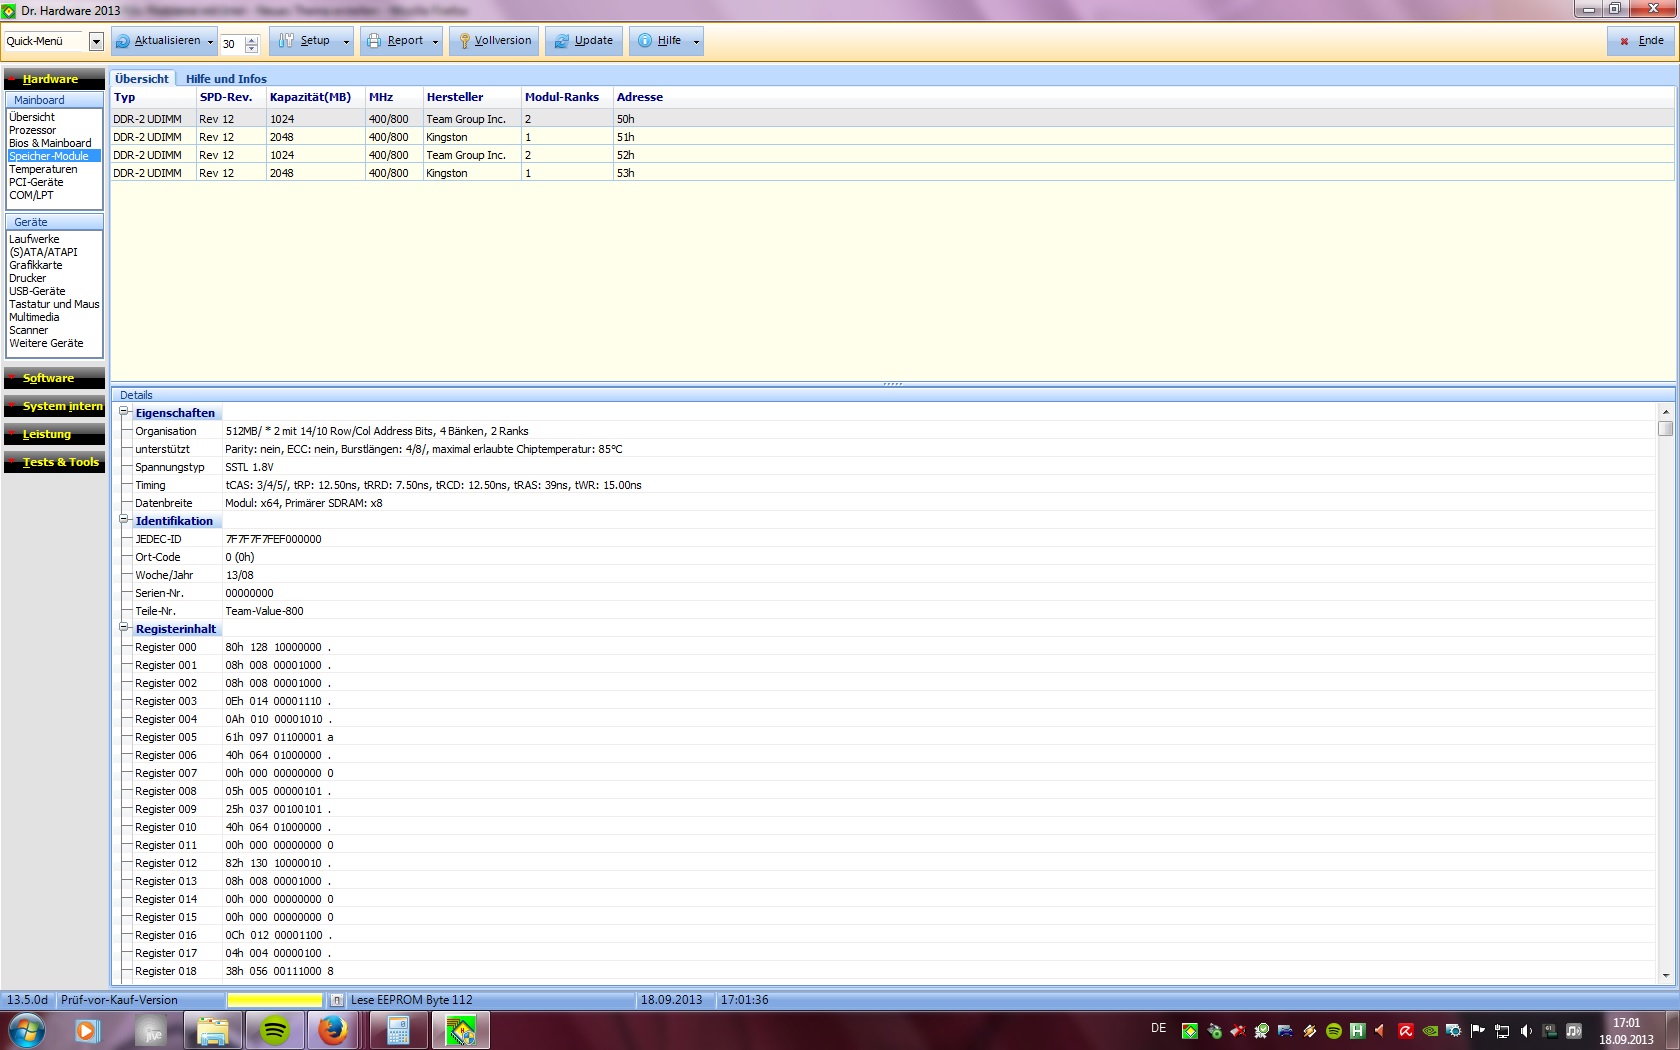Click the details scrollbar up arrow
The image size is (1680, 1050).
pyautogui.click(x=1665, y=412)
